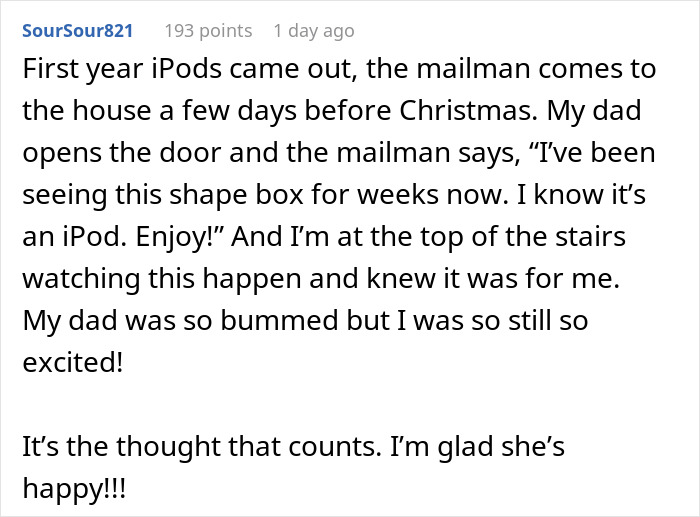The height and width of the screenshot is (517, 700).
Task: Open the SourSour821 user profile
Action: click(77, 31)
